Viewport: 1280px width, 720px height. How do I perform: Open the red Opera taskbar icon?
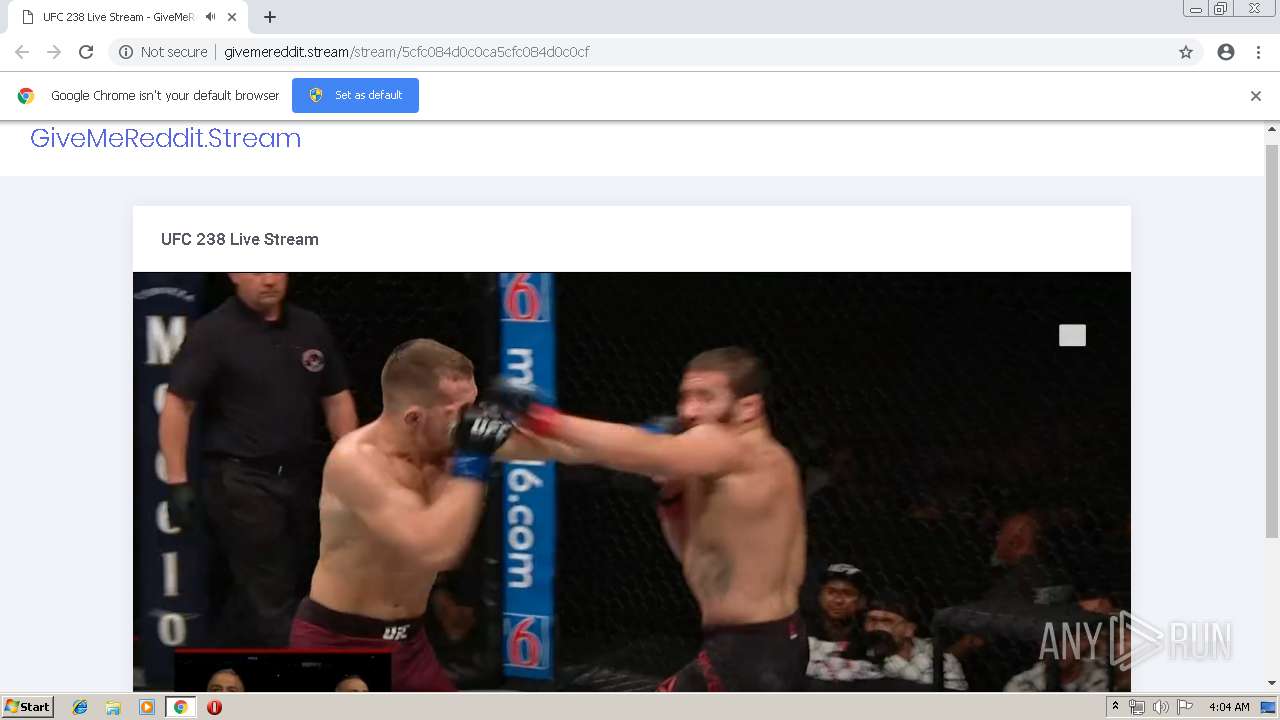click(214, 707)
